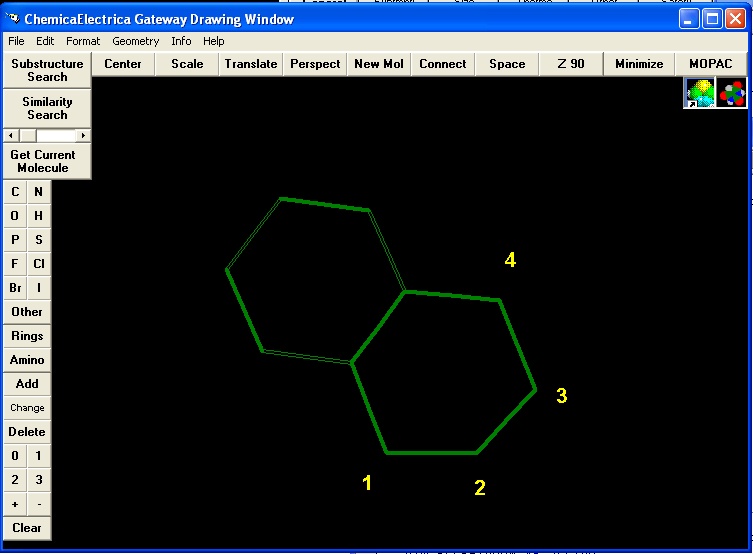The height and width of the screenshot is (554, 753).
Task: Select the iodine I element button
Action: tap(39, 288)
